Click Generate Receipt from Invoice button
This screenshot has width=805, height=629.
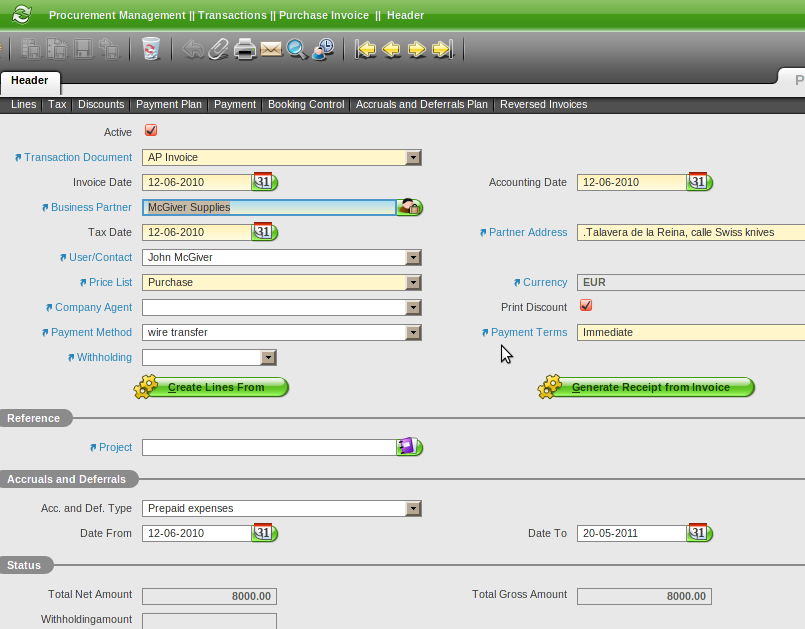pos(647,387)
